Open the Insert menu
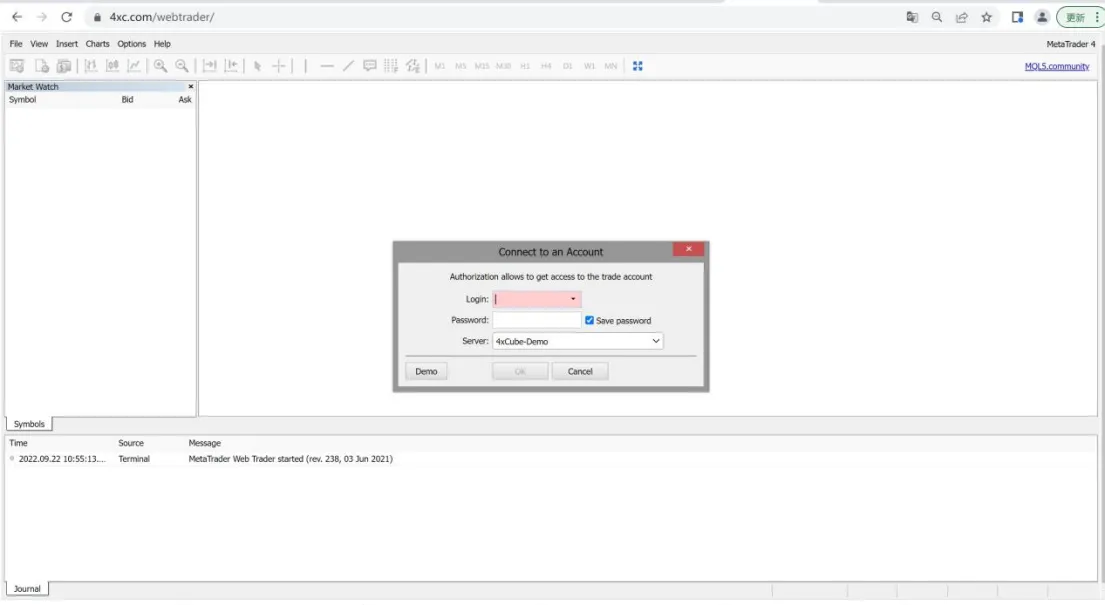The image size is (1106, 606). (67, 44)
